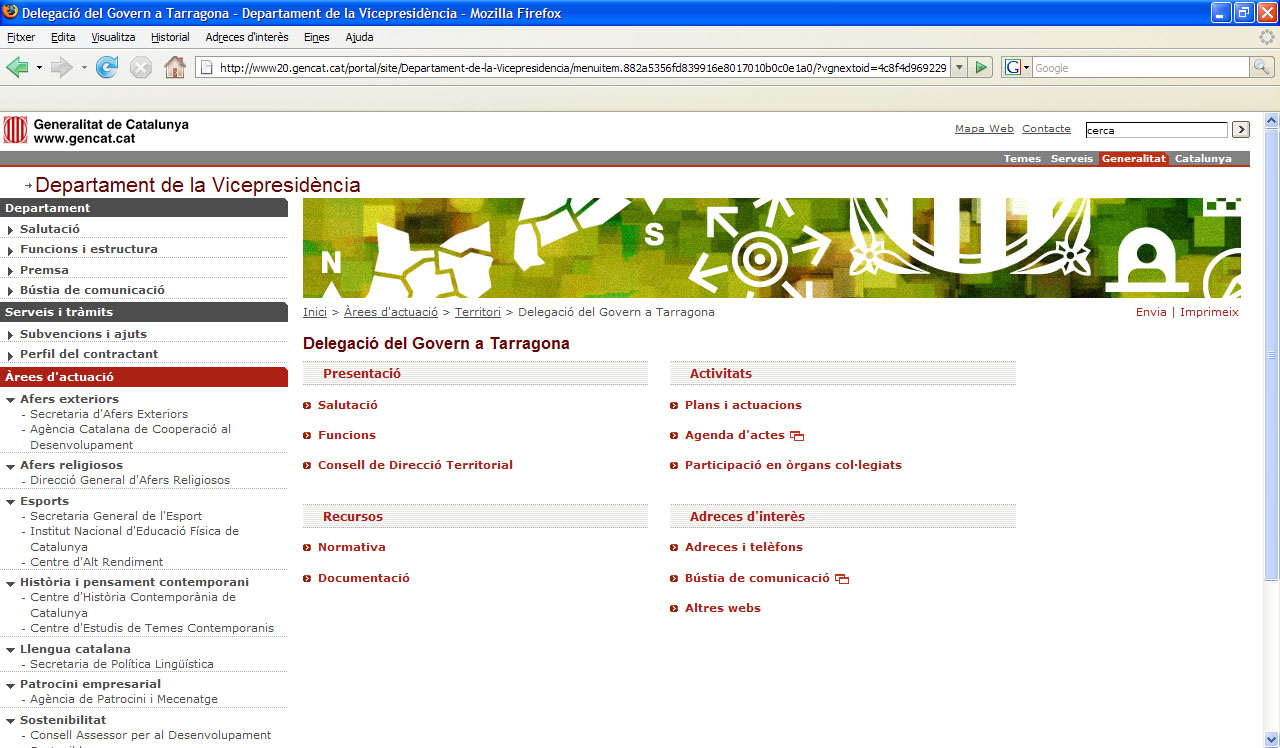Click the search magnifier icon in toolbar
Viewport: 1280px width, 748px height.
(1262, 68)
